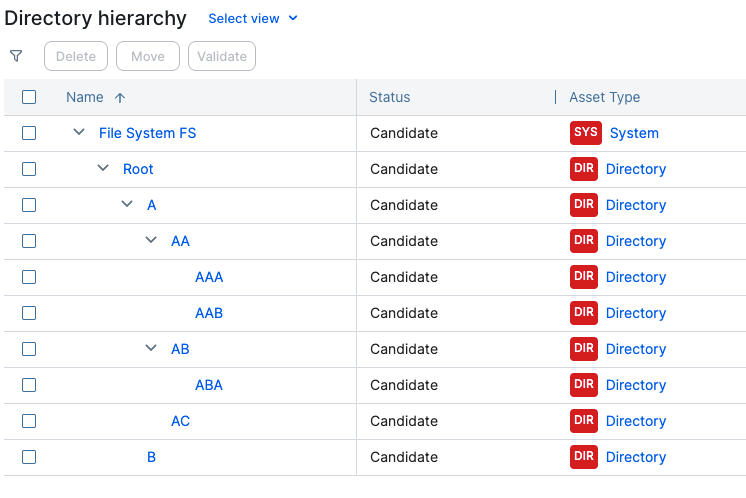
Task: Open directory AB link
Action: click(180, 349)
